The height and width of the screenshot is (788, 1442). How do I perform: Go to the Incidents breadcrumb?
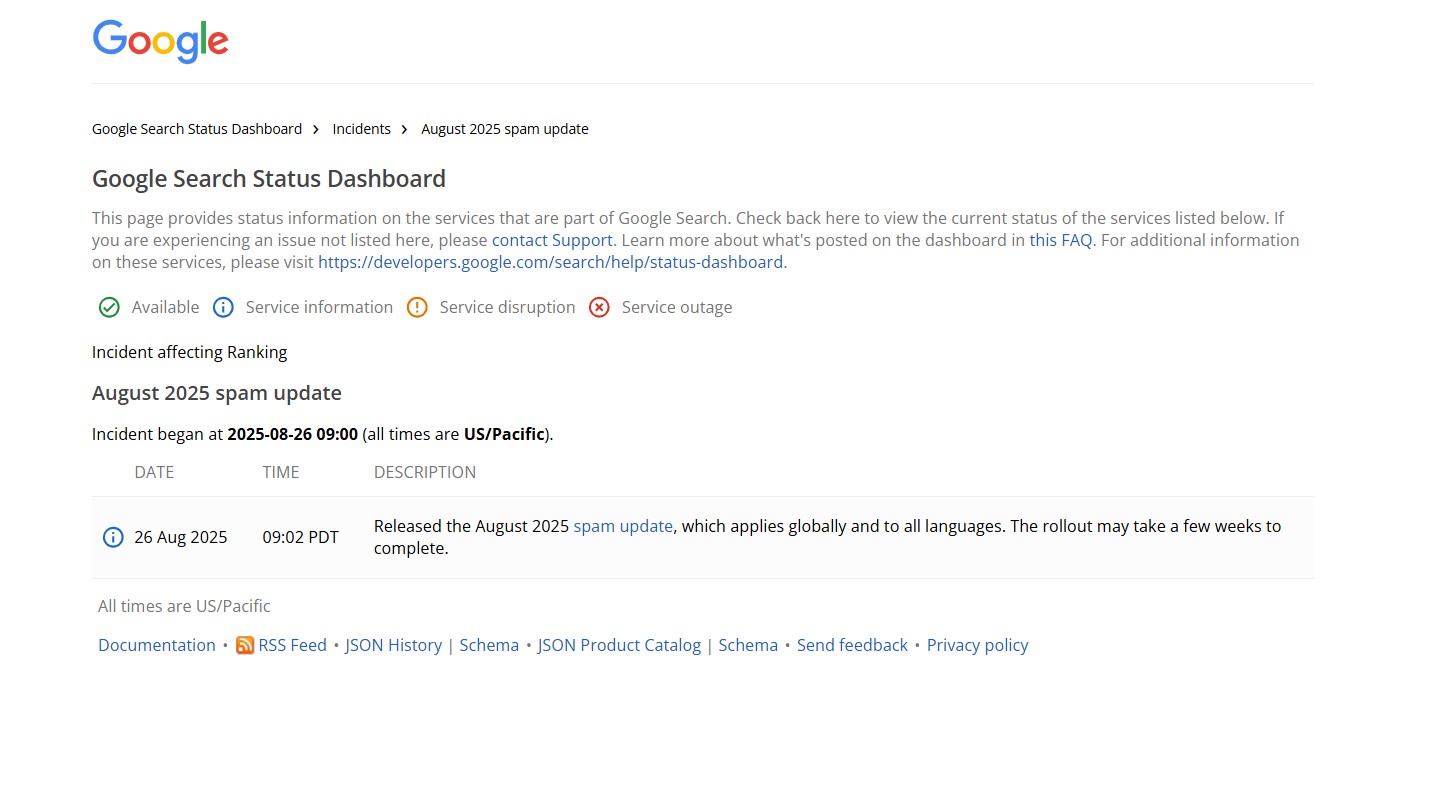361,129
